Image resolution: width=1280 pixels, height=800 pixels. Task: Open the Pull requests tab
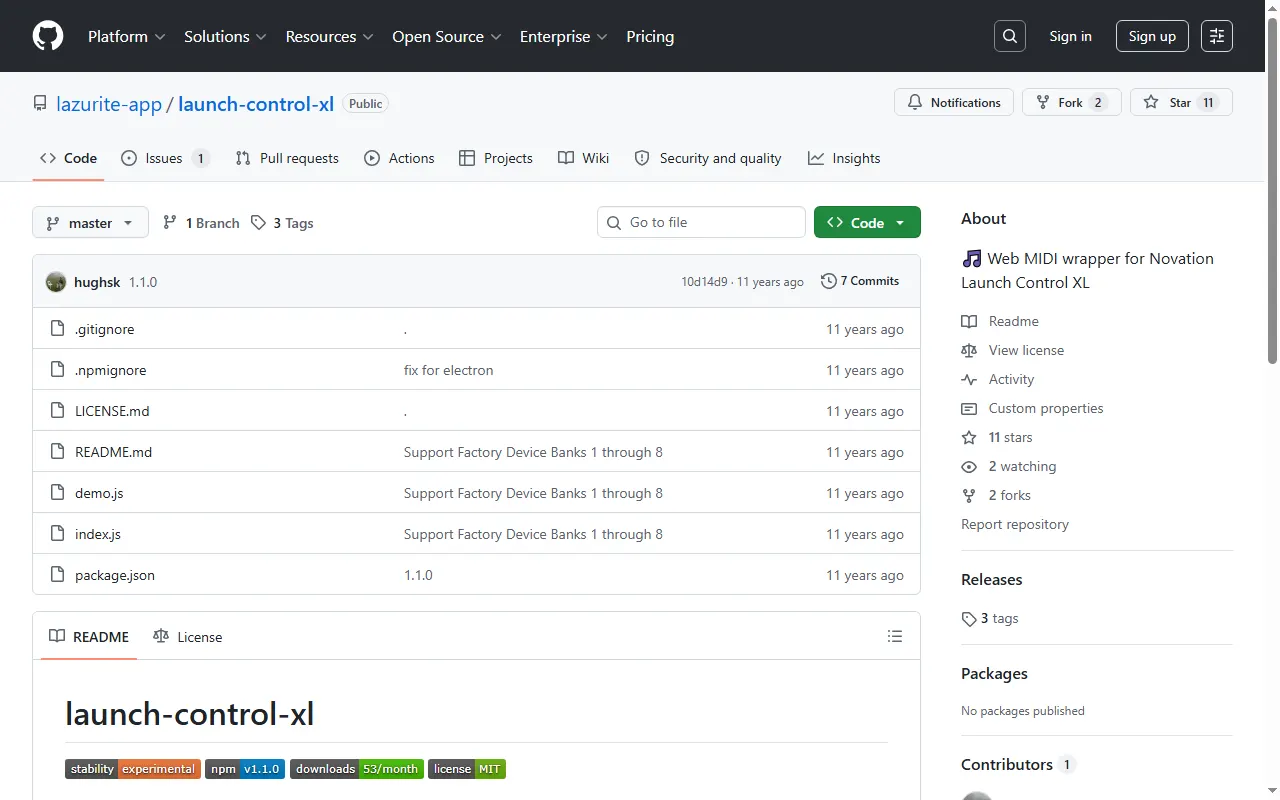click(287, 158)
